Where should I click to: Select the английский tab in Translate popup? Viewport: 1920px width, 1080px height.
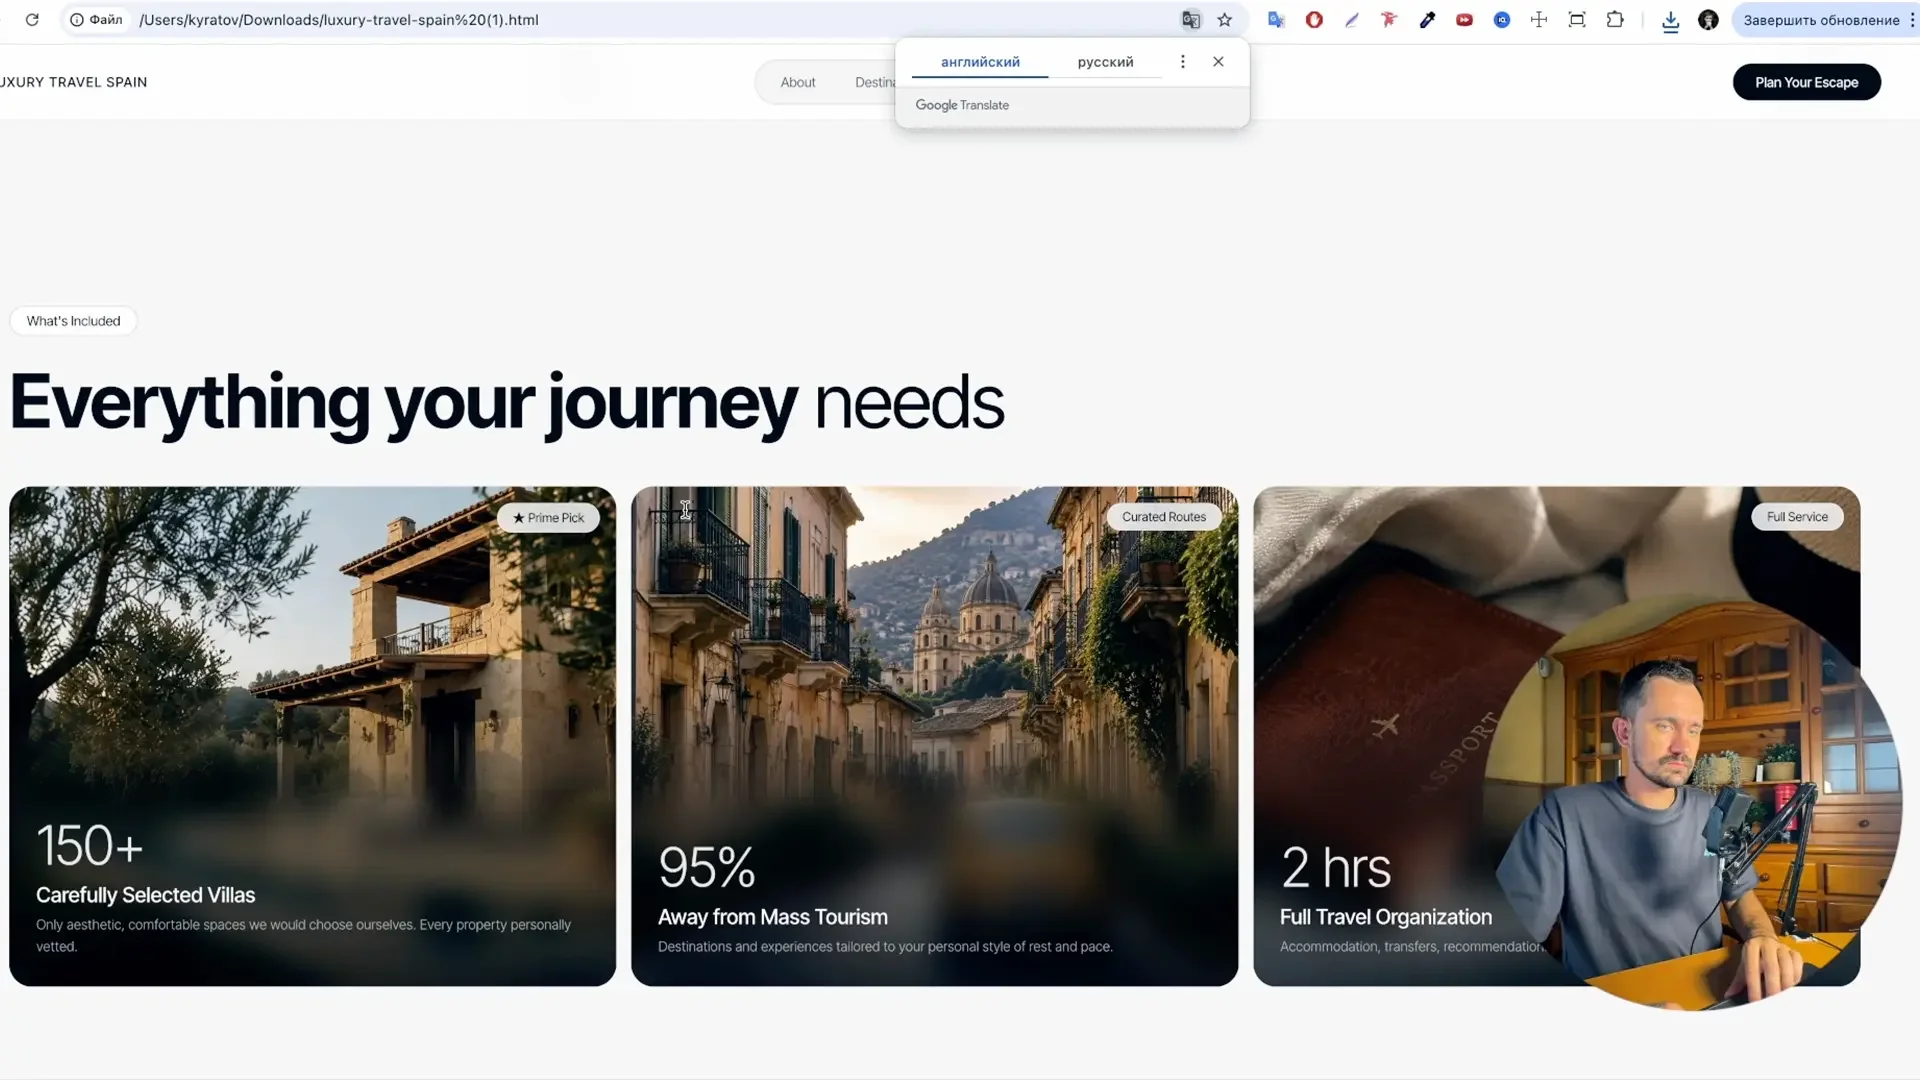tap(980, 62)
